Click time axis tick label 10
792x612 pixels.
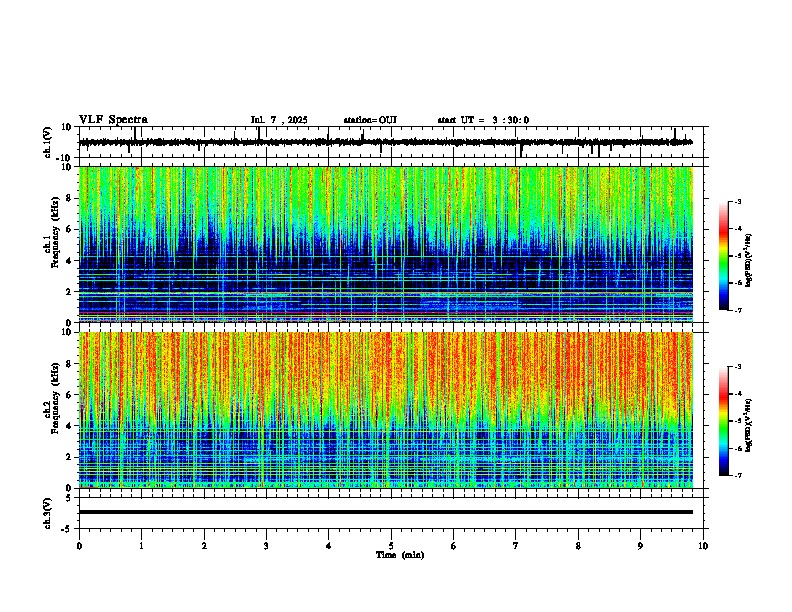point(703,546)
